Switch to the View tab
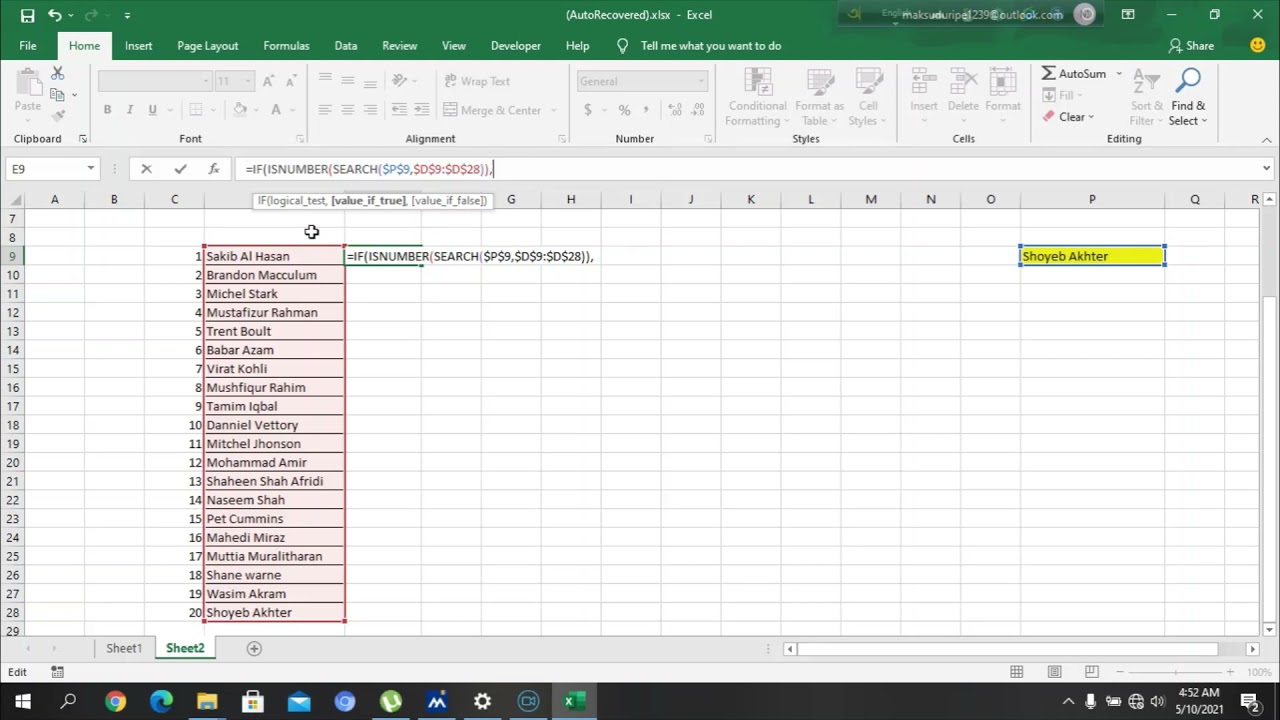 454,46
